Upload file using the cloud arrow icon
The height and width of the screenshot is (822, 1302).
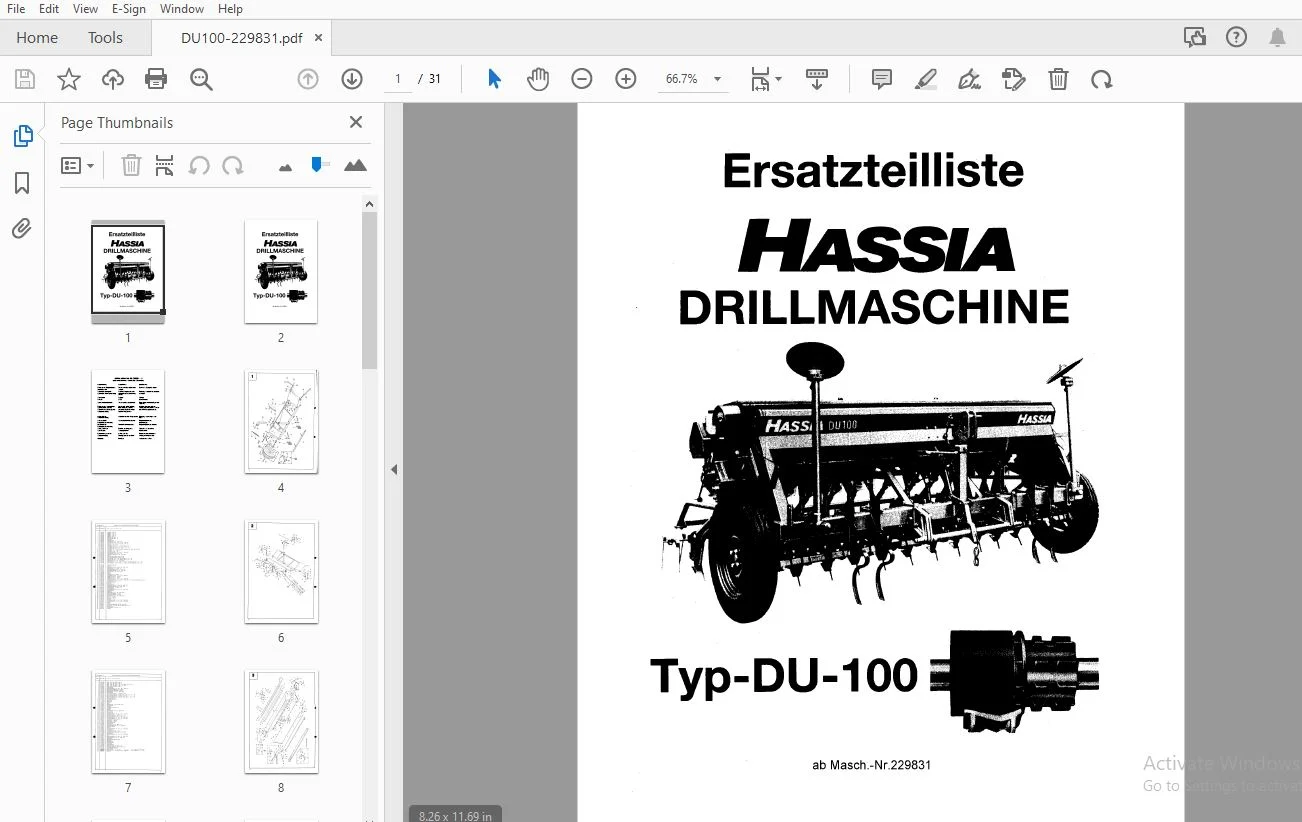tap(113, 79)
